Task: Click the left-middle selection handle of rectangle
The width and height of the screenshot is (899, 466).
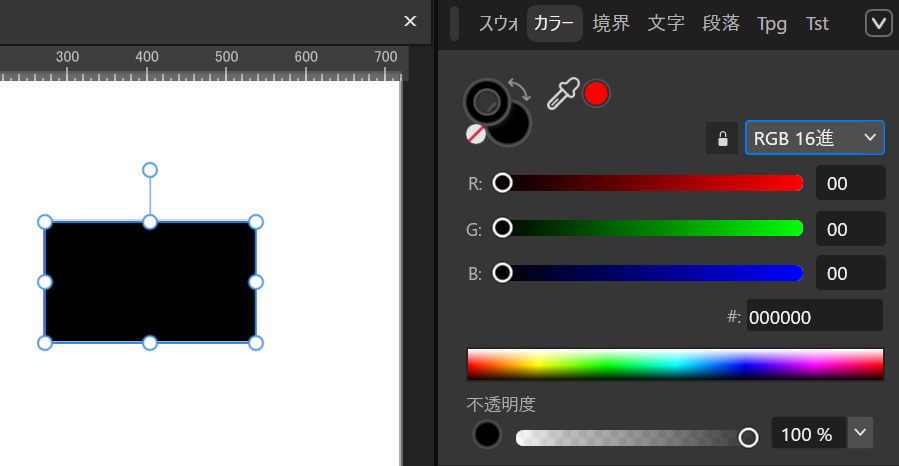Action: [x=45, y=282]
